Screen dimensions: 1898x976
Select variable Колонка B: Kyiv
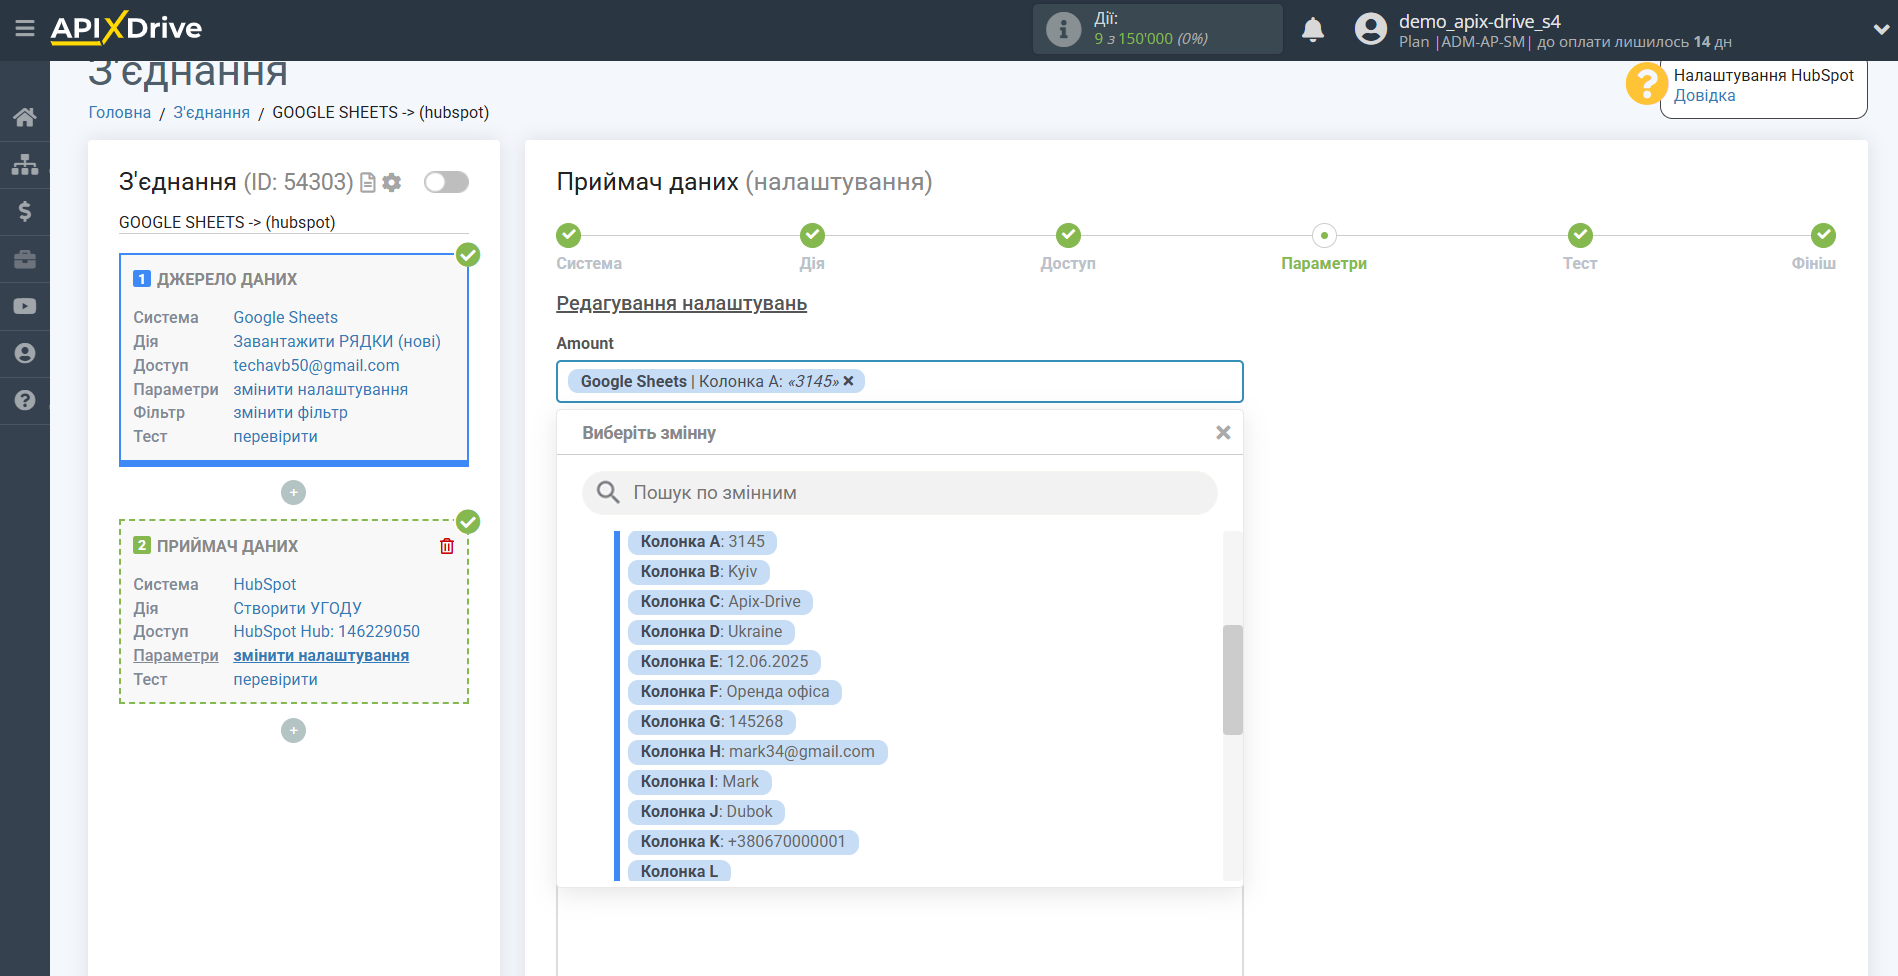[699, 572]
